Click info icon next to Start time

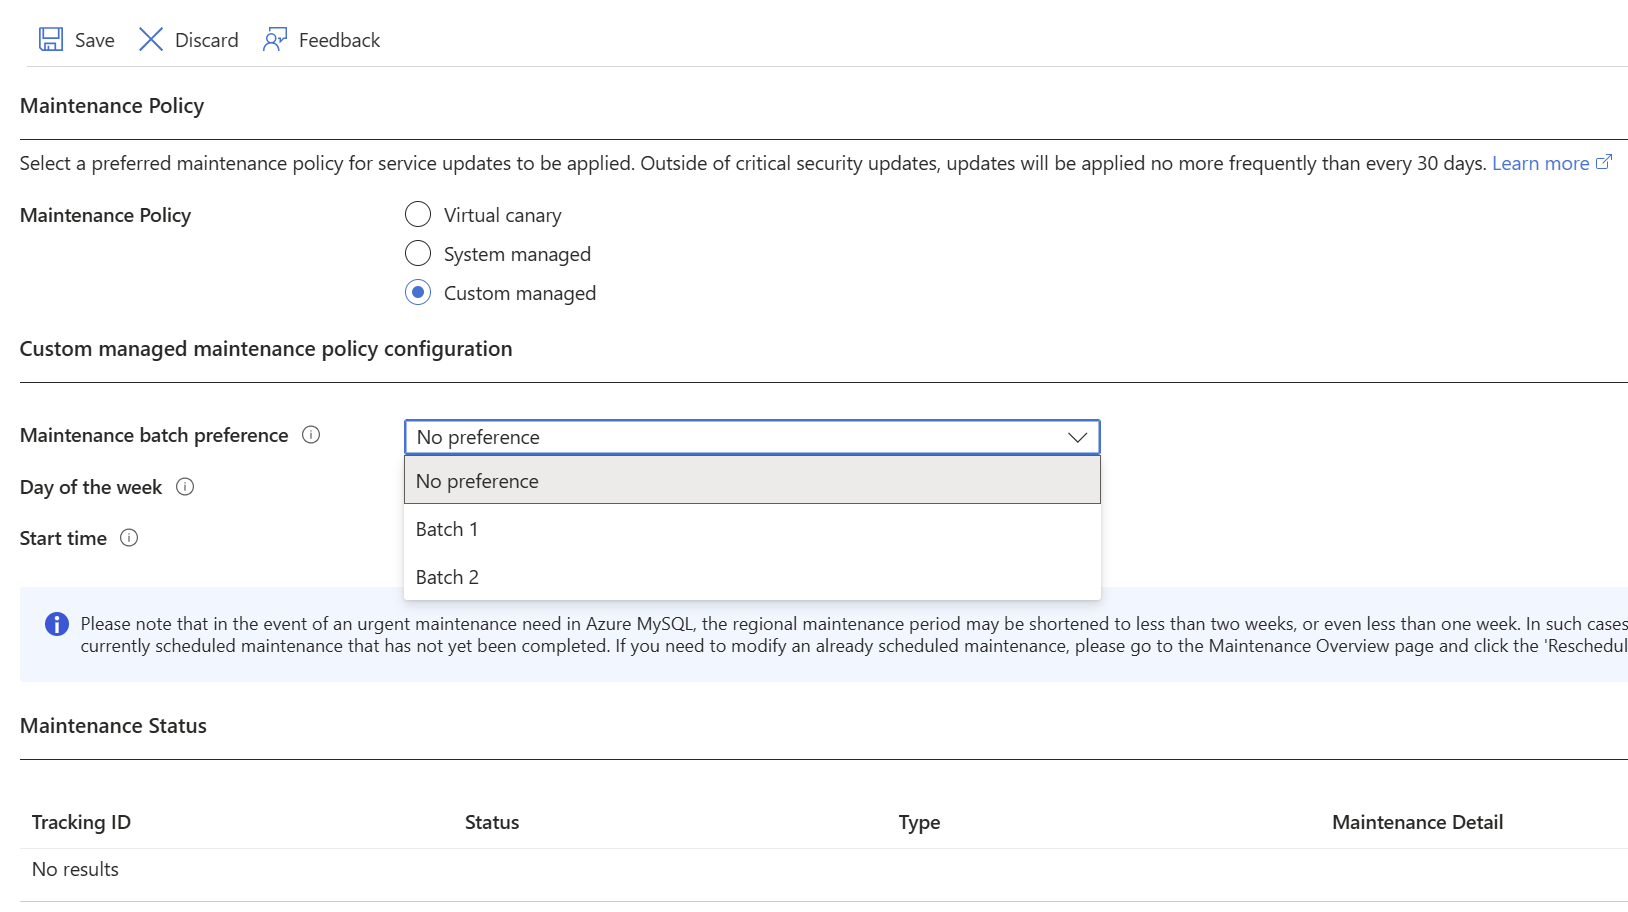pos(129,538)
